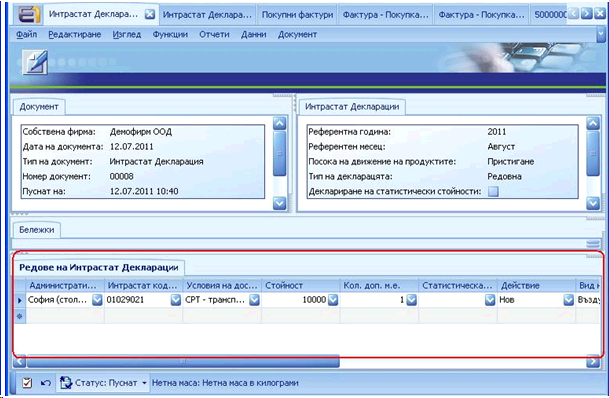Open the Функции menu
609x398 pixels.
click(170, 35)
